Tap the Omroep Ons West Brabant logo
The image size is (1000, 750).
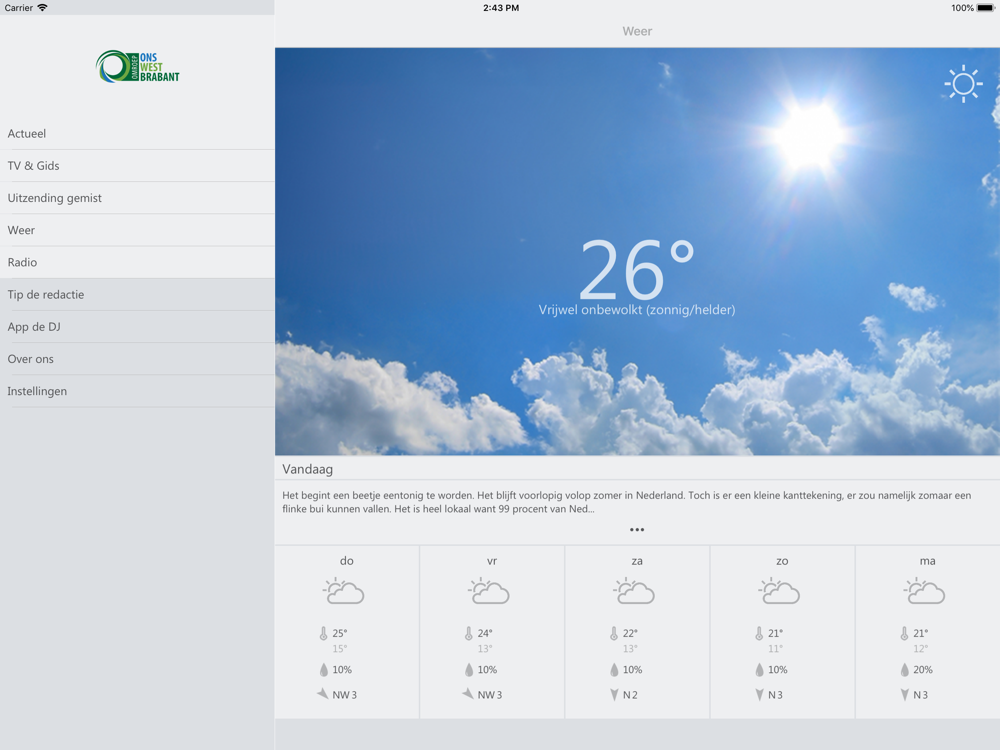[x=138, y=67]
